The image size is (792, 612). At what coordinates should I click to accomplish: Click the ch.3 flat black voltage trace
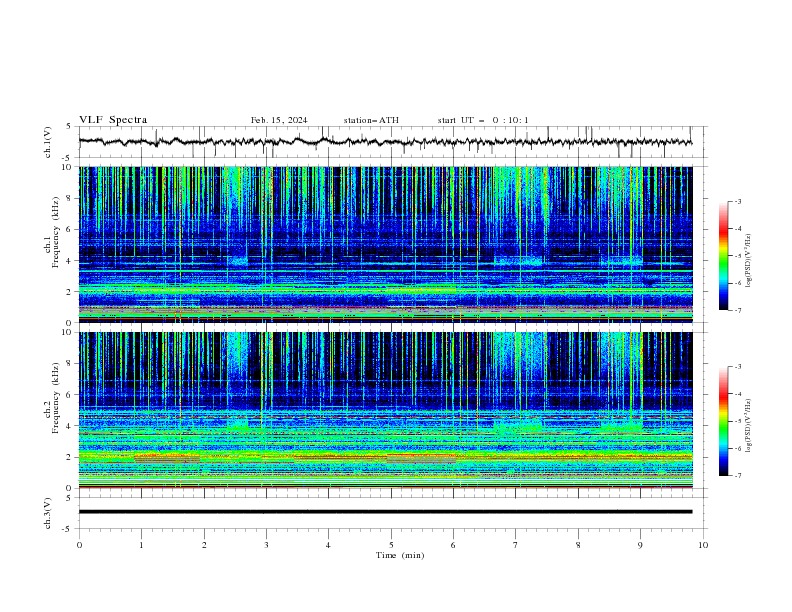click(385, 512)
